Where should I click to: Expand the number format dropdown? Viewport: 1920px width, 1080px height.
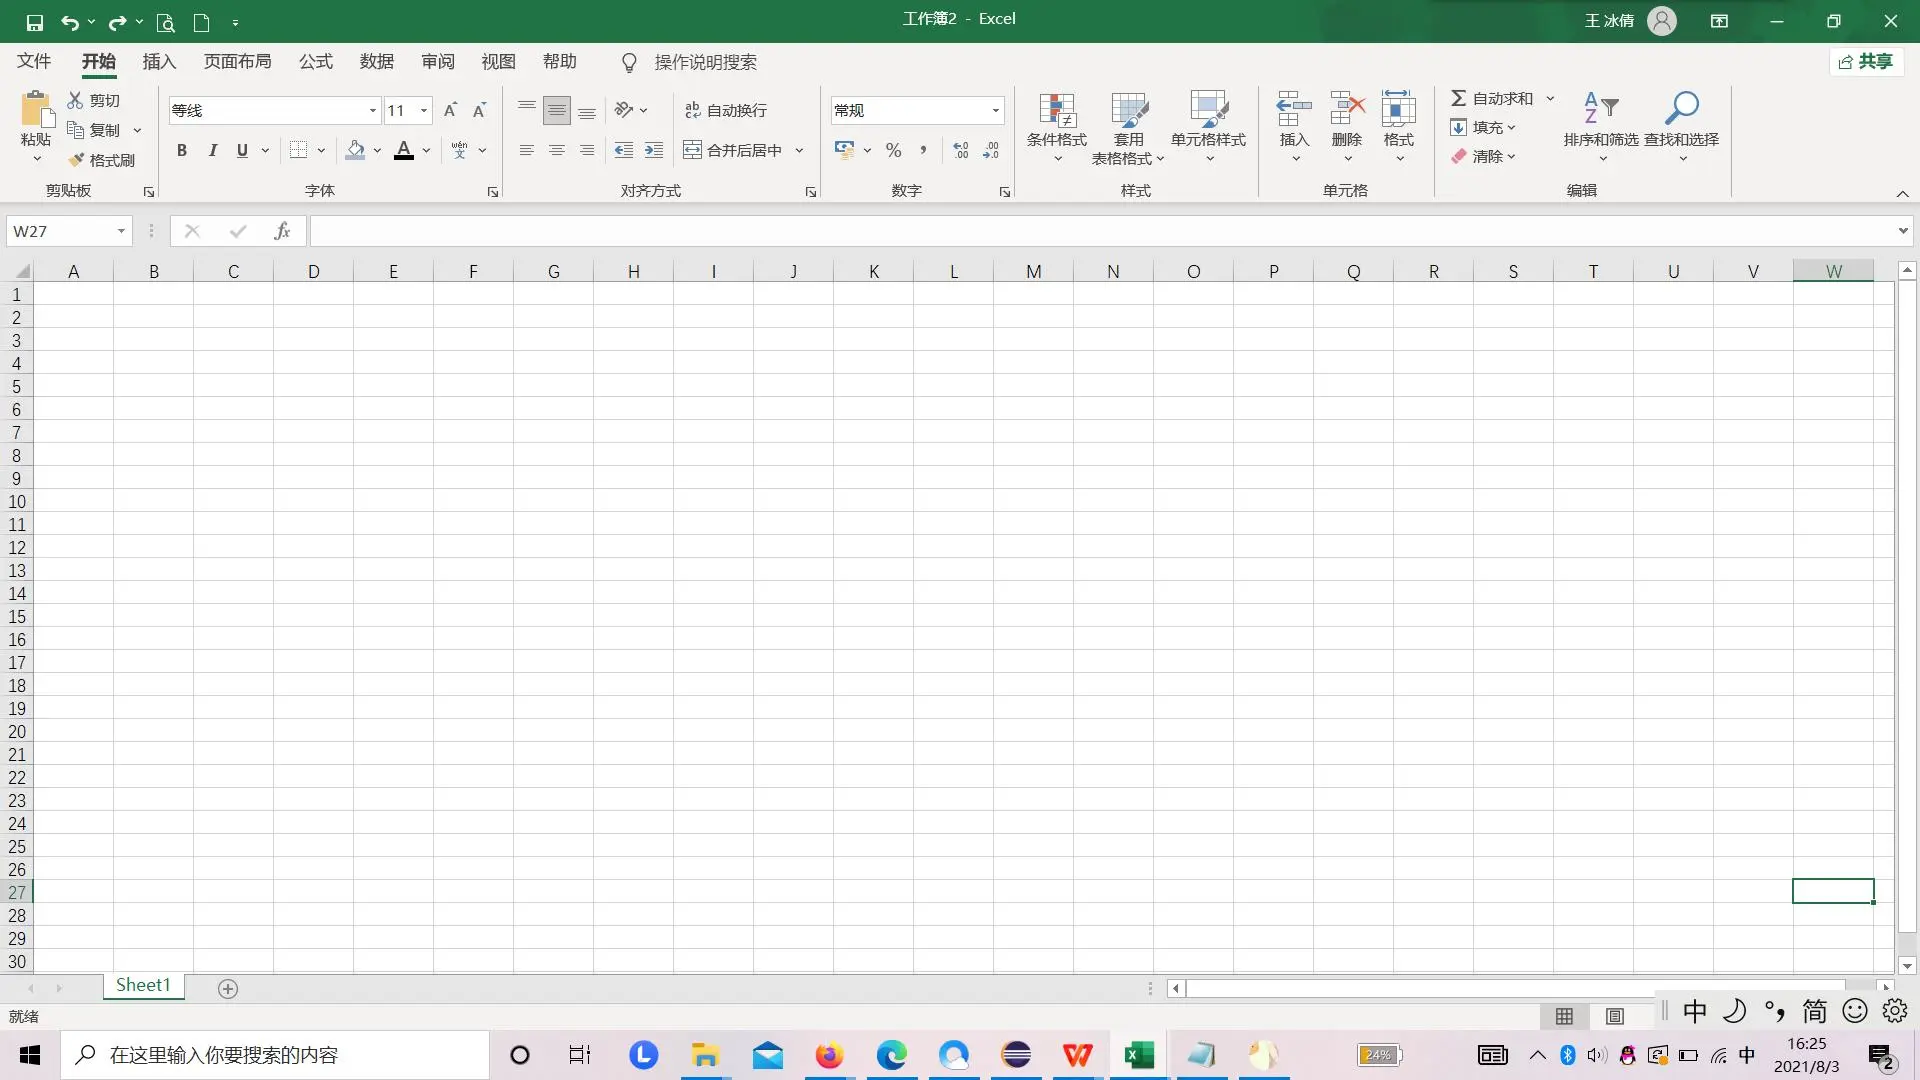995,110
